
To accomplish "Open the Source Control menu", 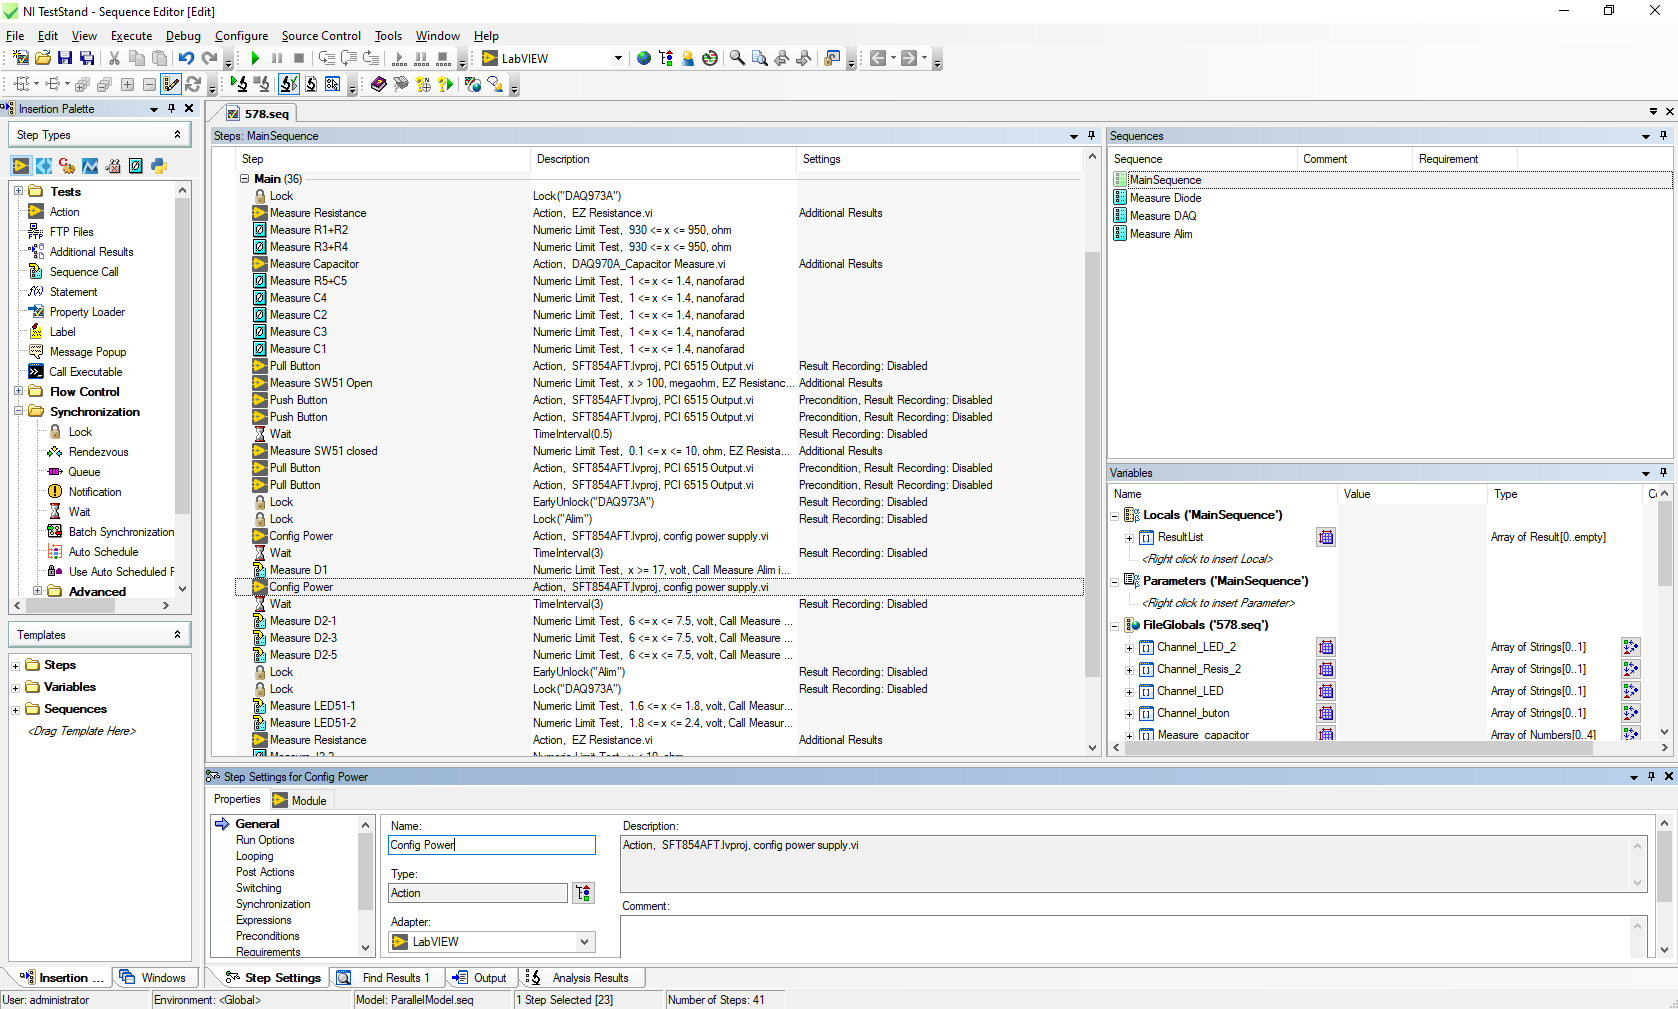I will [321, 36].
